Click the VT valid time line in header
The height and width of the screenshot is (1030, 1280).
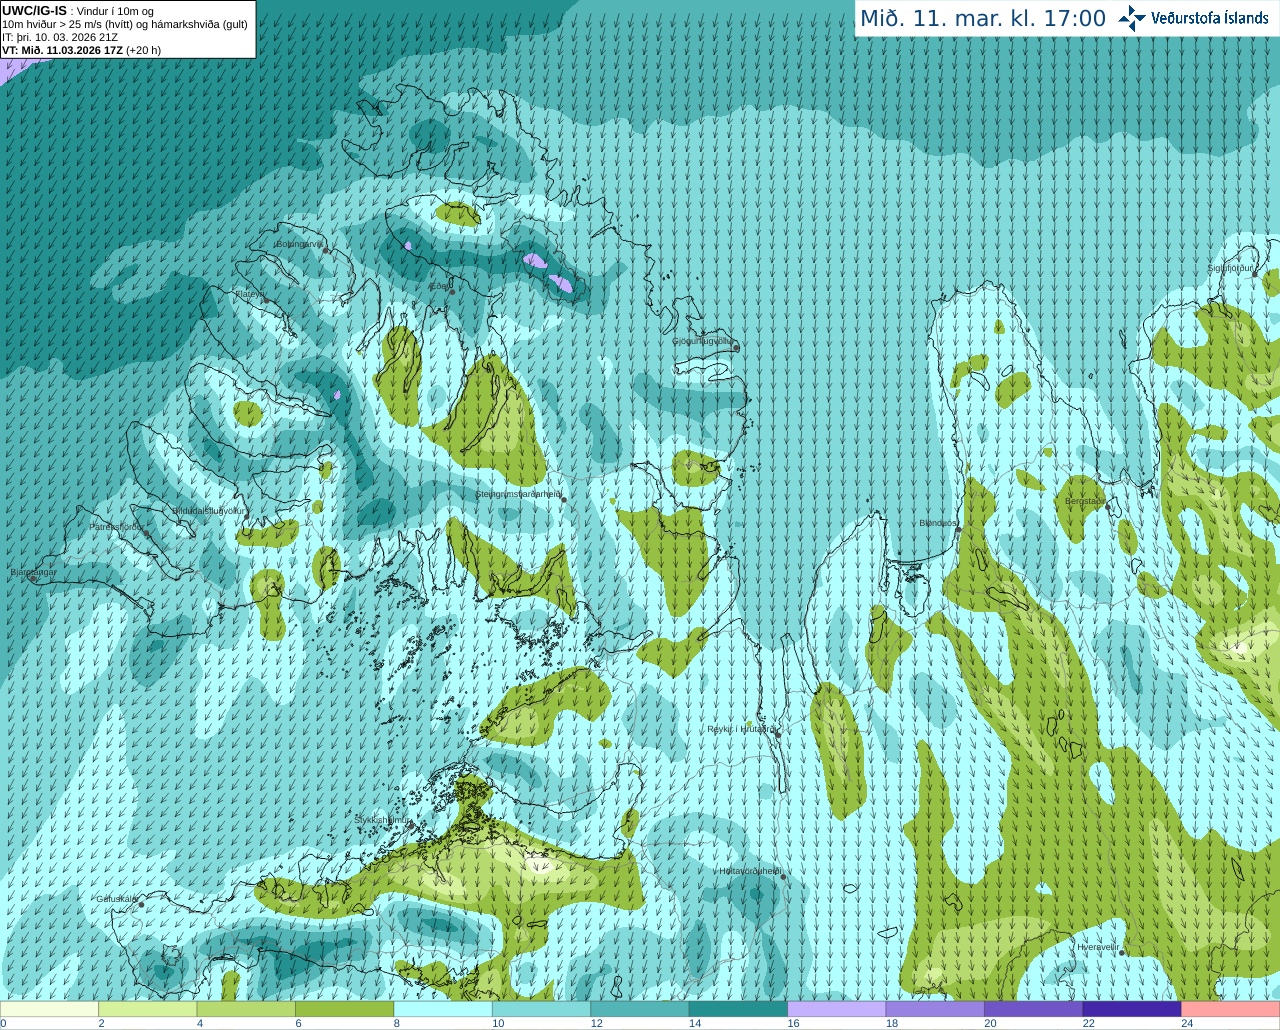tap(82, 50)
